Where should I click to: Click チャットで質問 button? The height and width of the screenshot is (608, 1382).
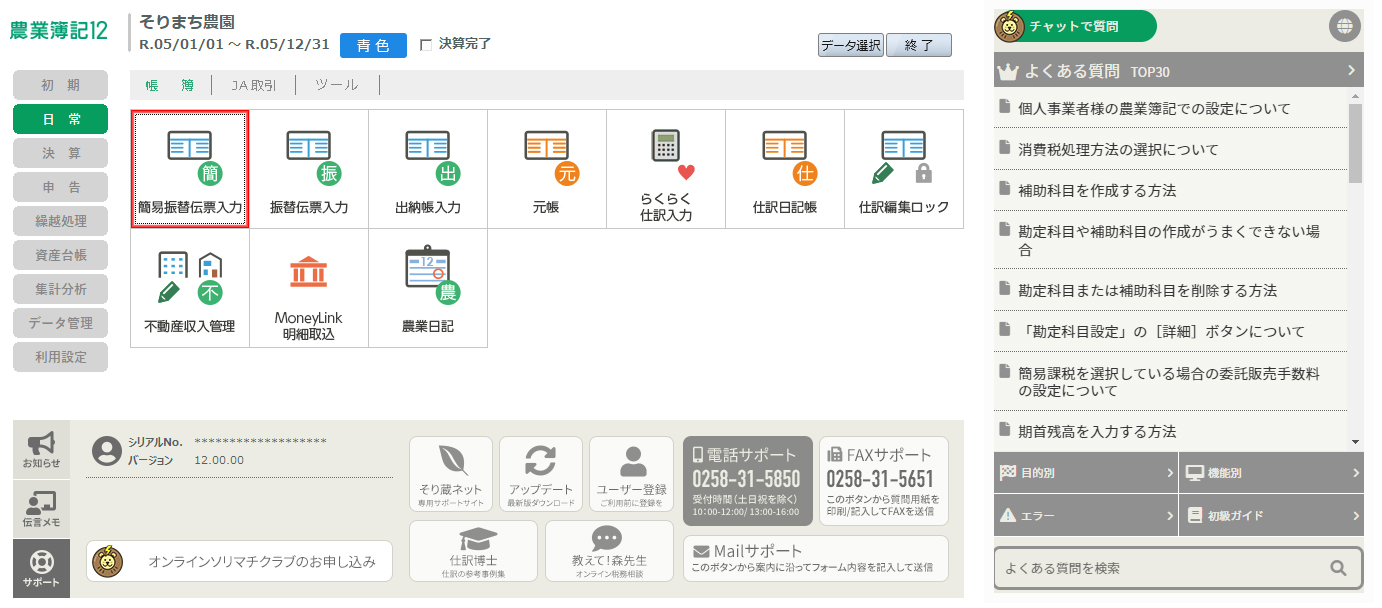pos(1075,26)
